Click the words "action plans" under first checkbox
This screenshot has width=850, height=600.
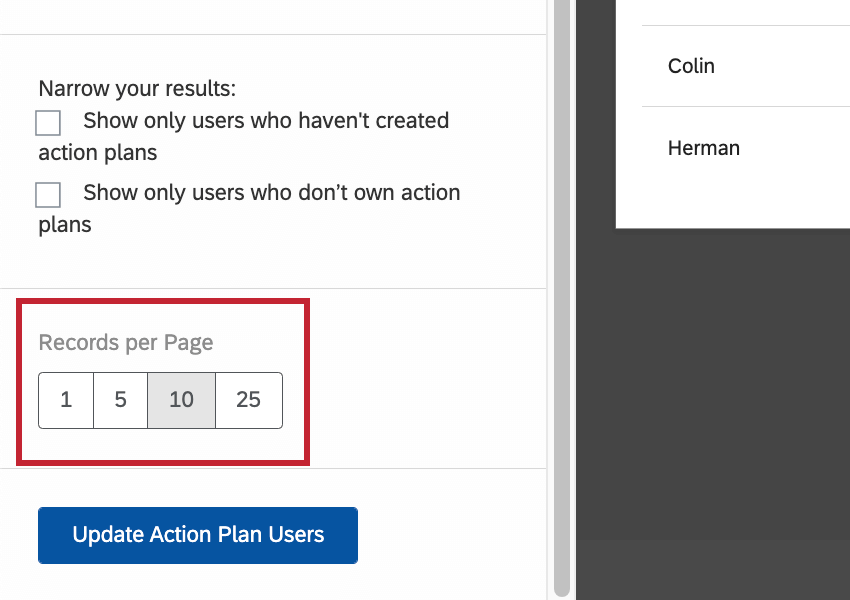[x=98, y=153]
